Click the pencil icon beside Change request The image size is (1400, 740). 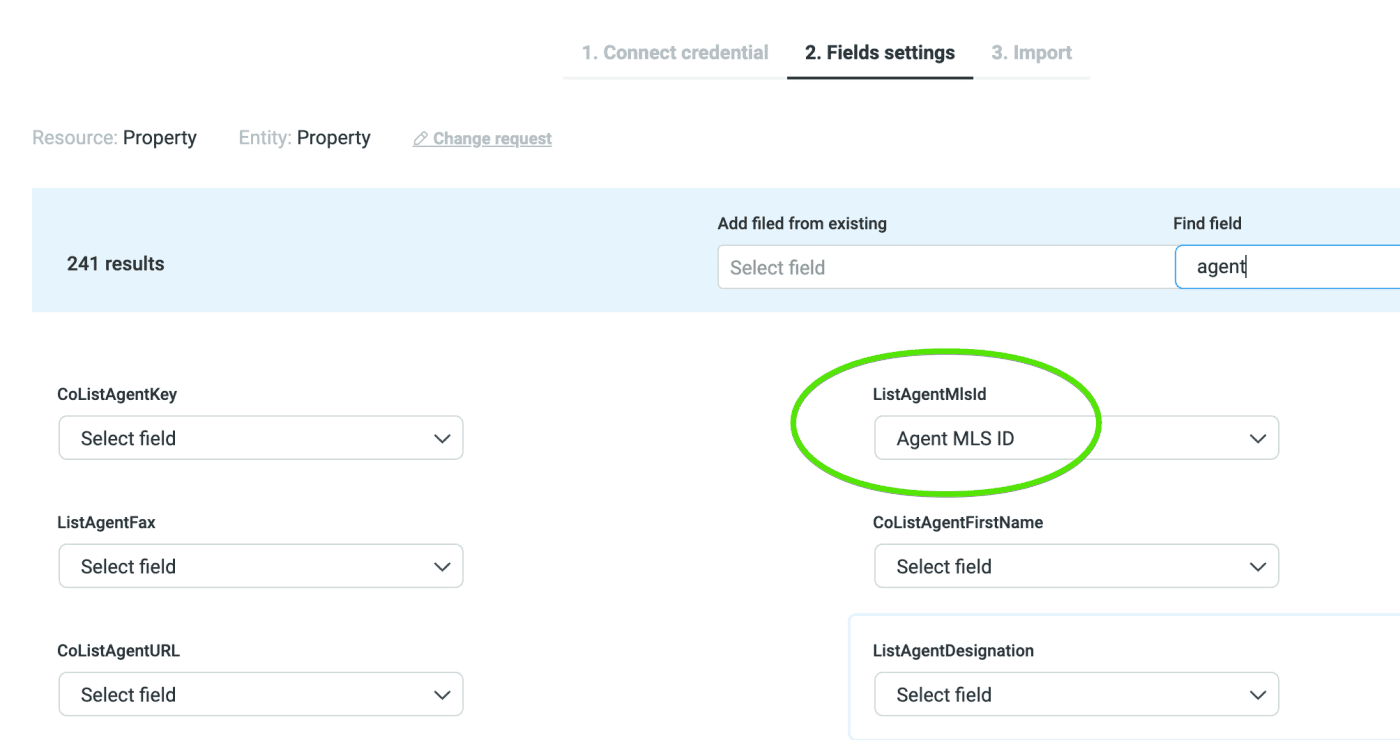point(421,138)
